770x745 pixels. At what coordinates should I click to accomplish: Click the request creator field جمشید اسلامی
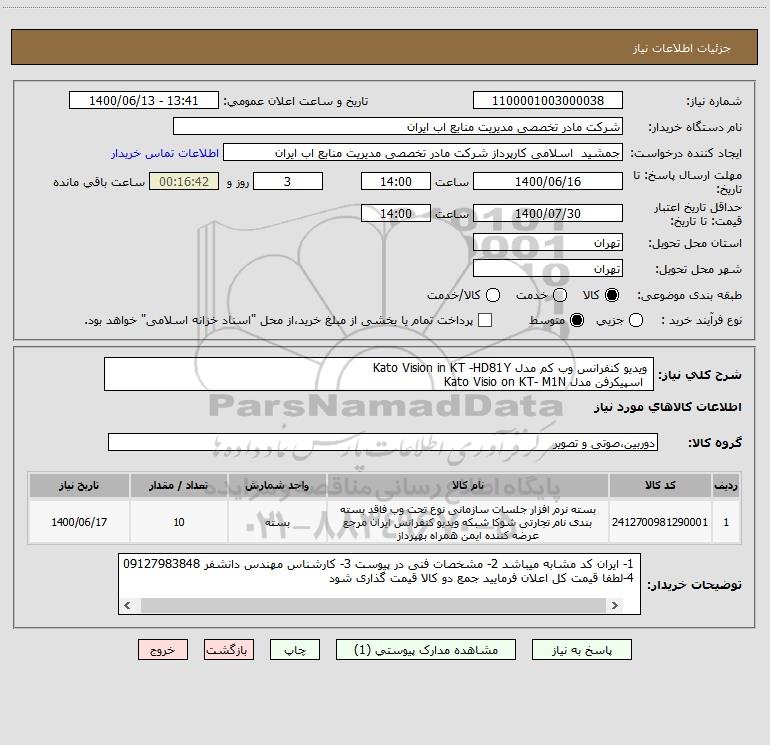[423, 153]
